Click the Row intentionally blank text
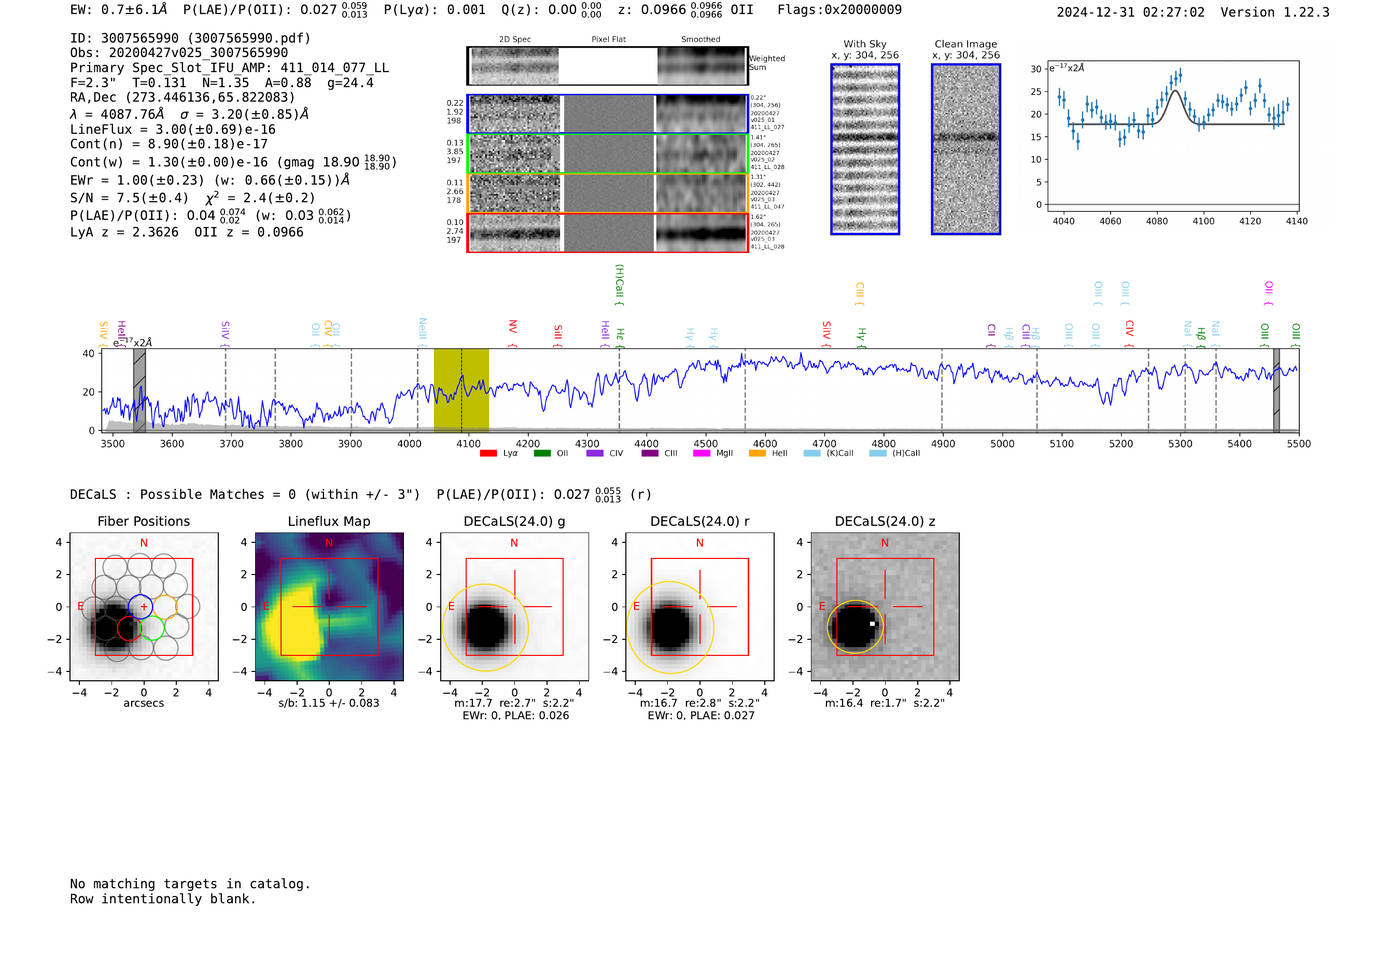Viewport: 1400px width, 953px height. 163,899
